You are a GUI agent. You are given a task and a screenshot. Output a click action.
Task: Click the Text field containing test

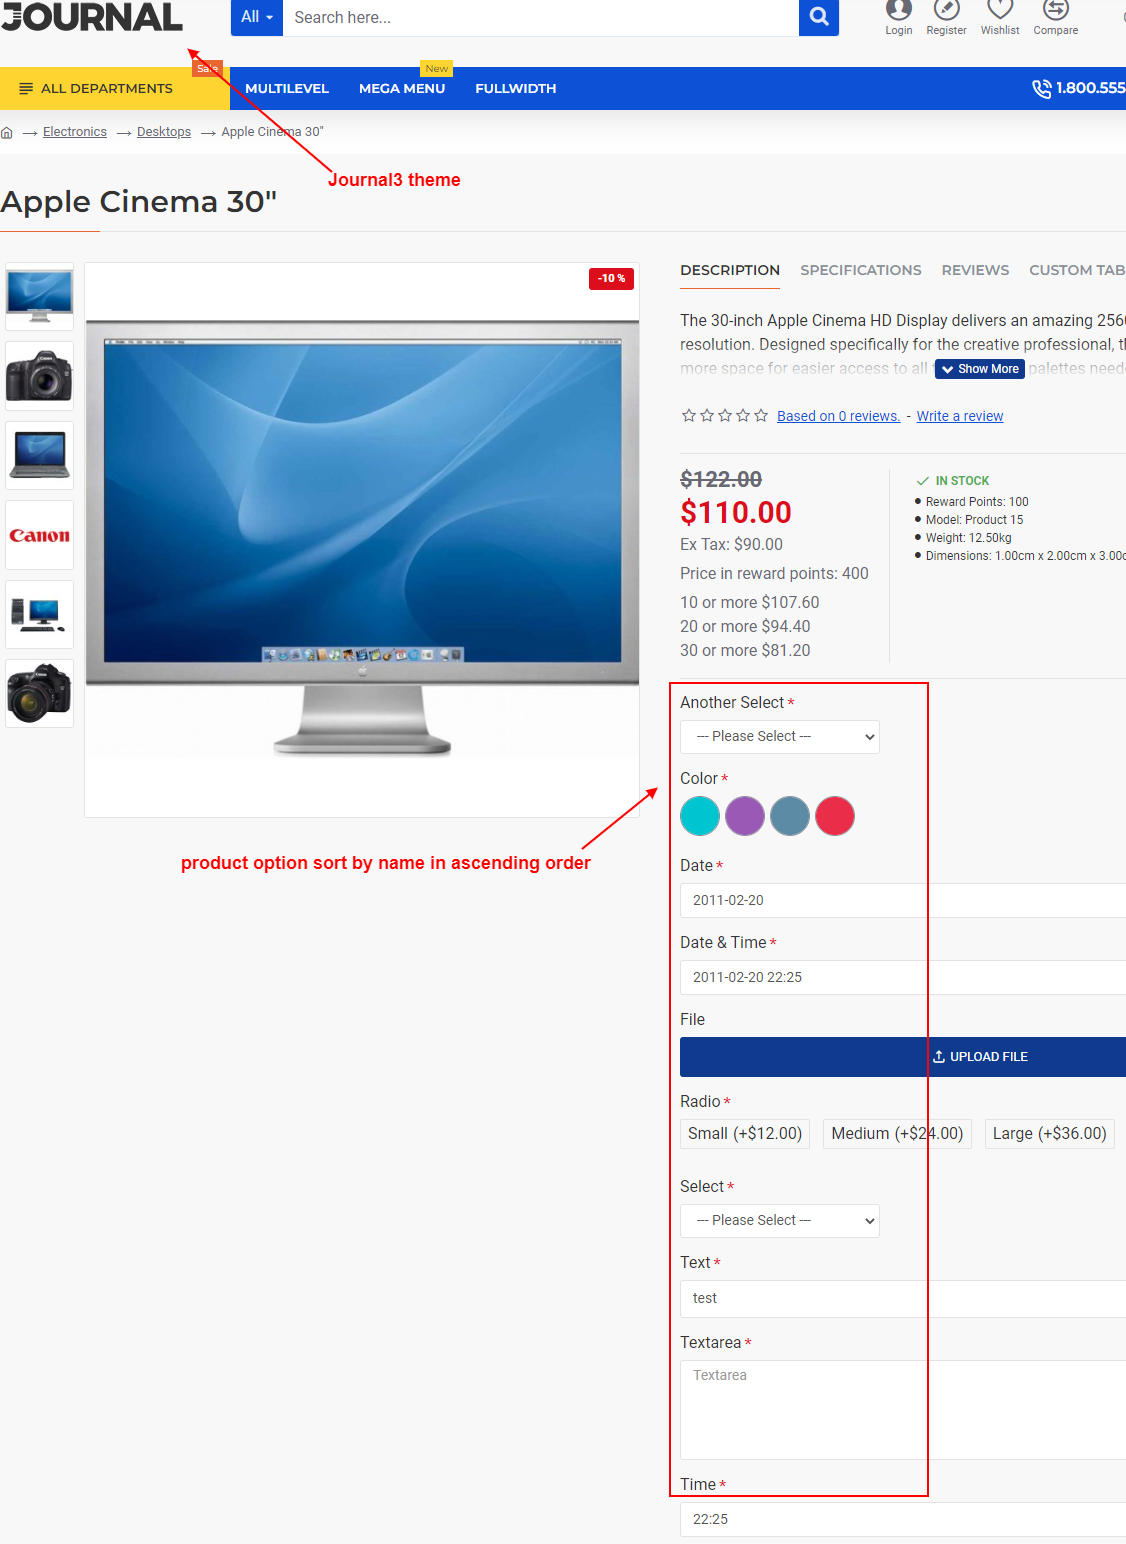(903, 1298)
